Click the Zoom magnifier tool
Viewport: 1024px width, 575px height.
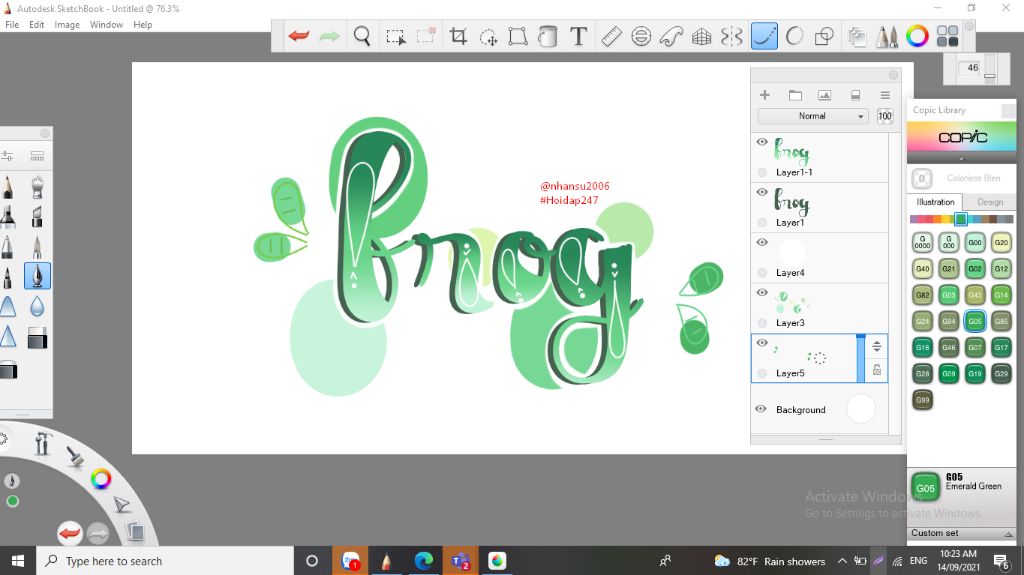pyautogui.click(x=362, y=37)
